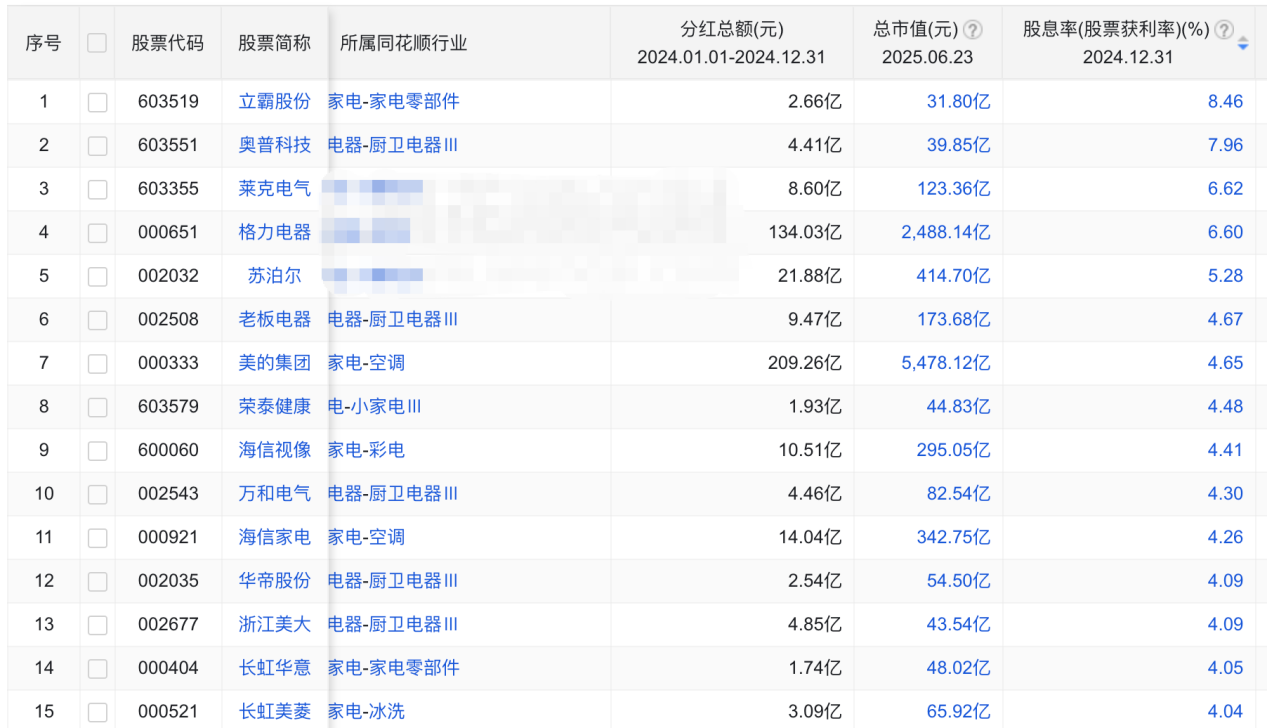
Task: Click dividend total 209.26亿
Action: point(805,362)
